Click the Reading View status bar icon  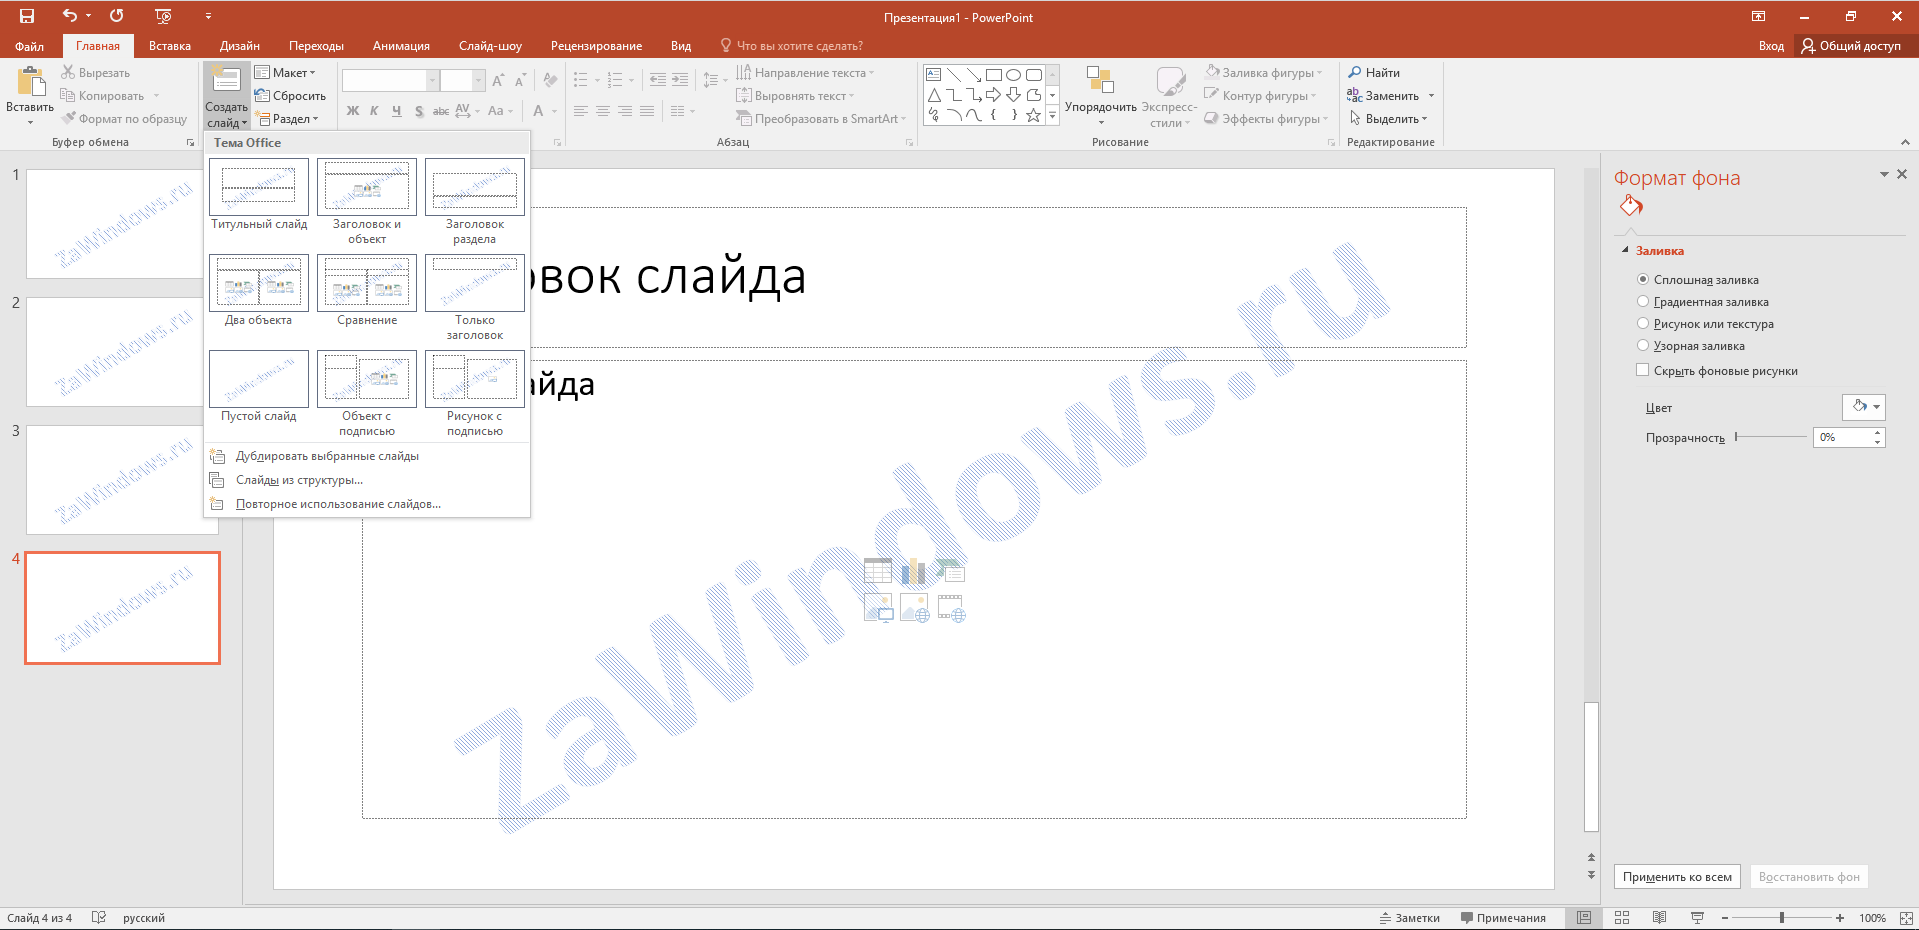pos(1659,918)
